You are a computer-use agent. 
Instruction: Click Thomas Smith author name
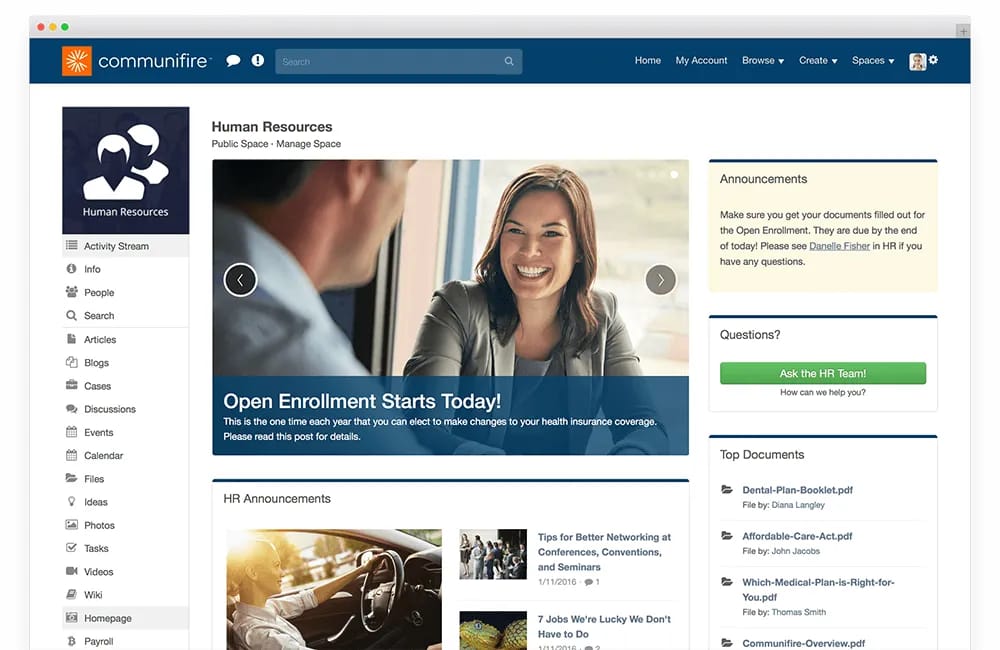[798, 612]
